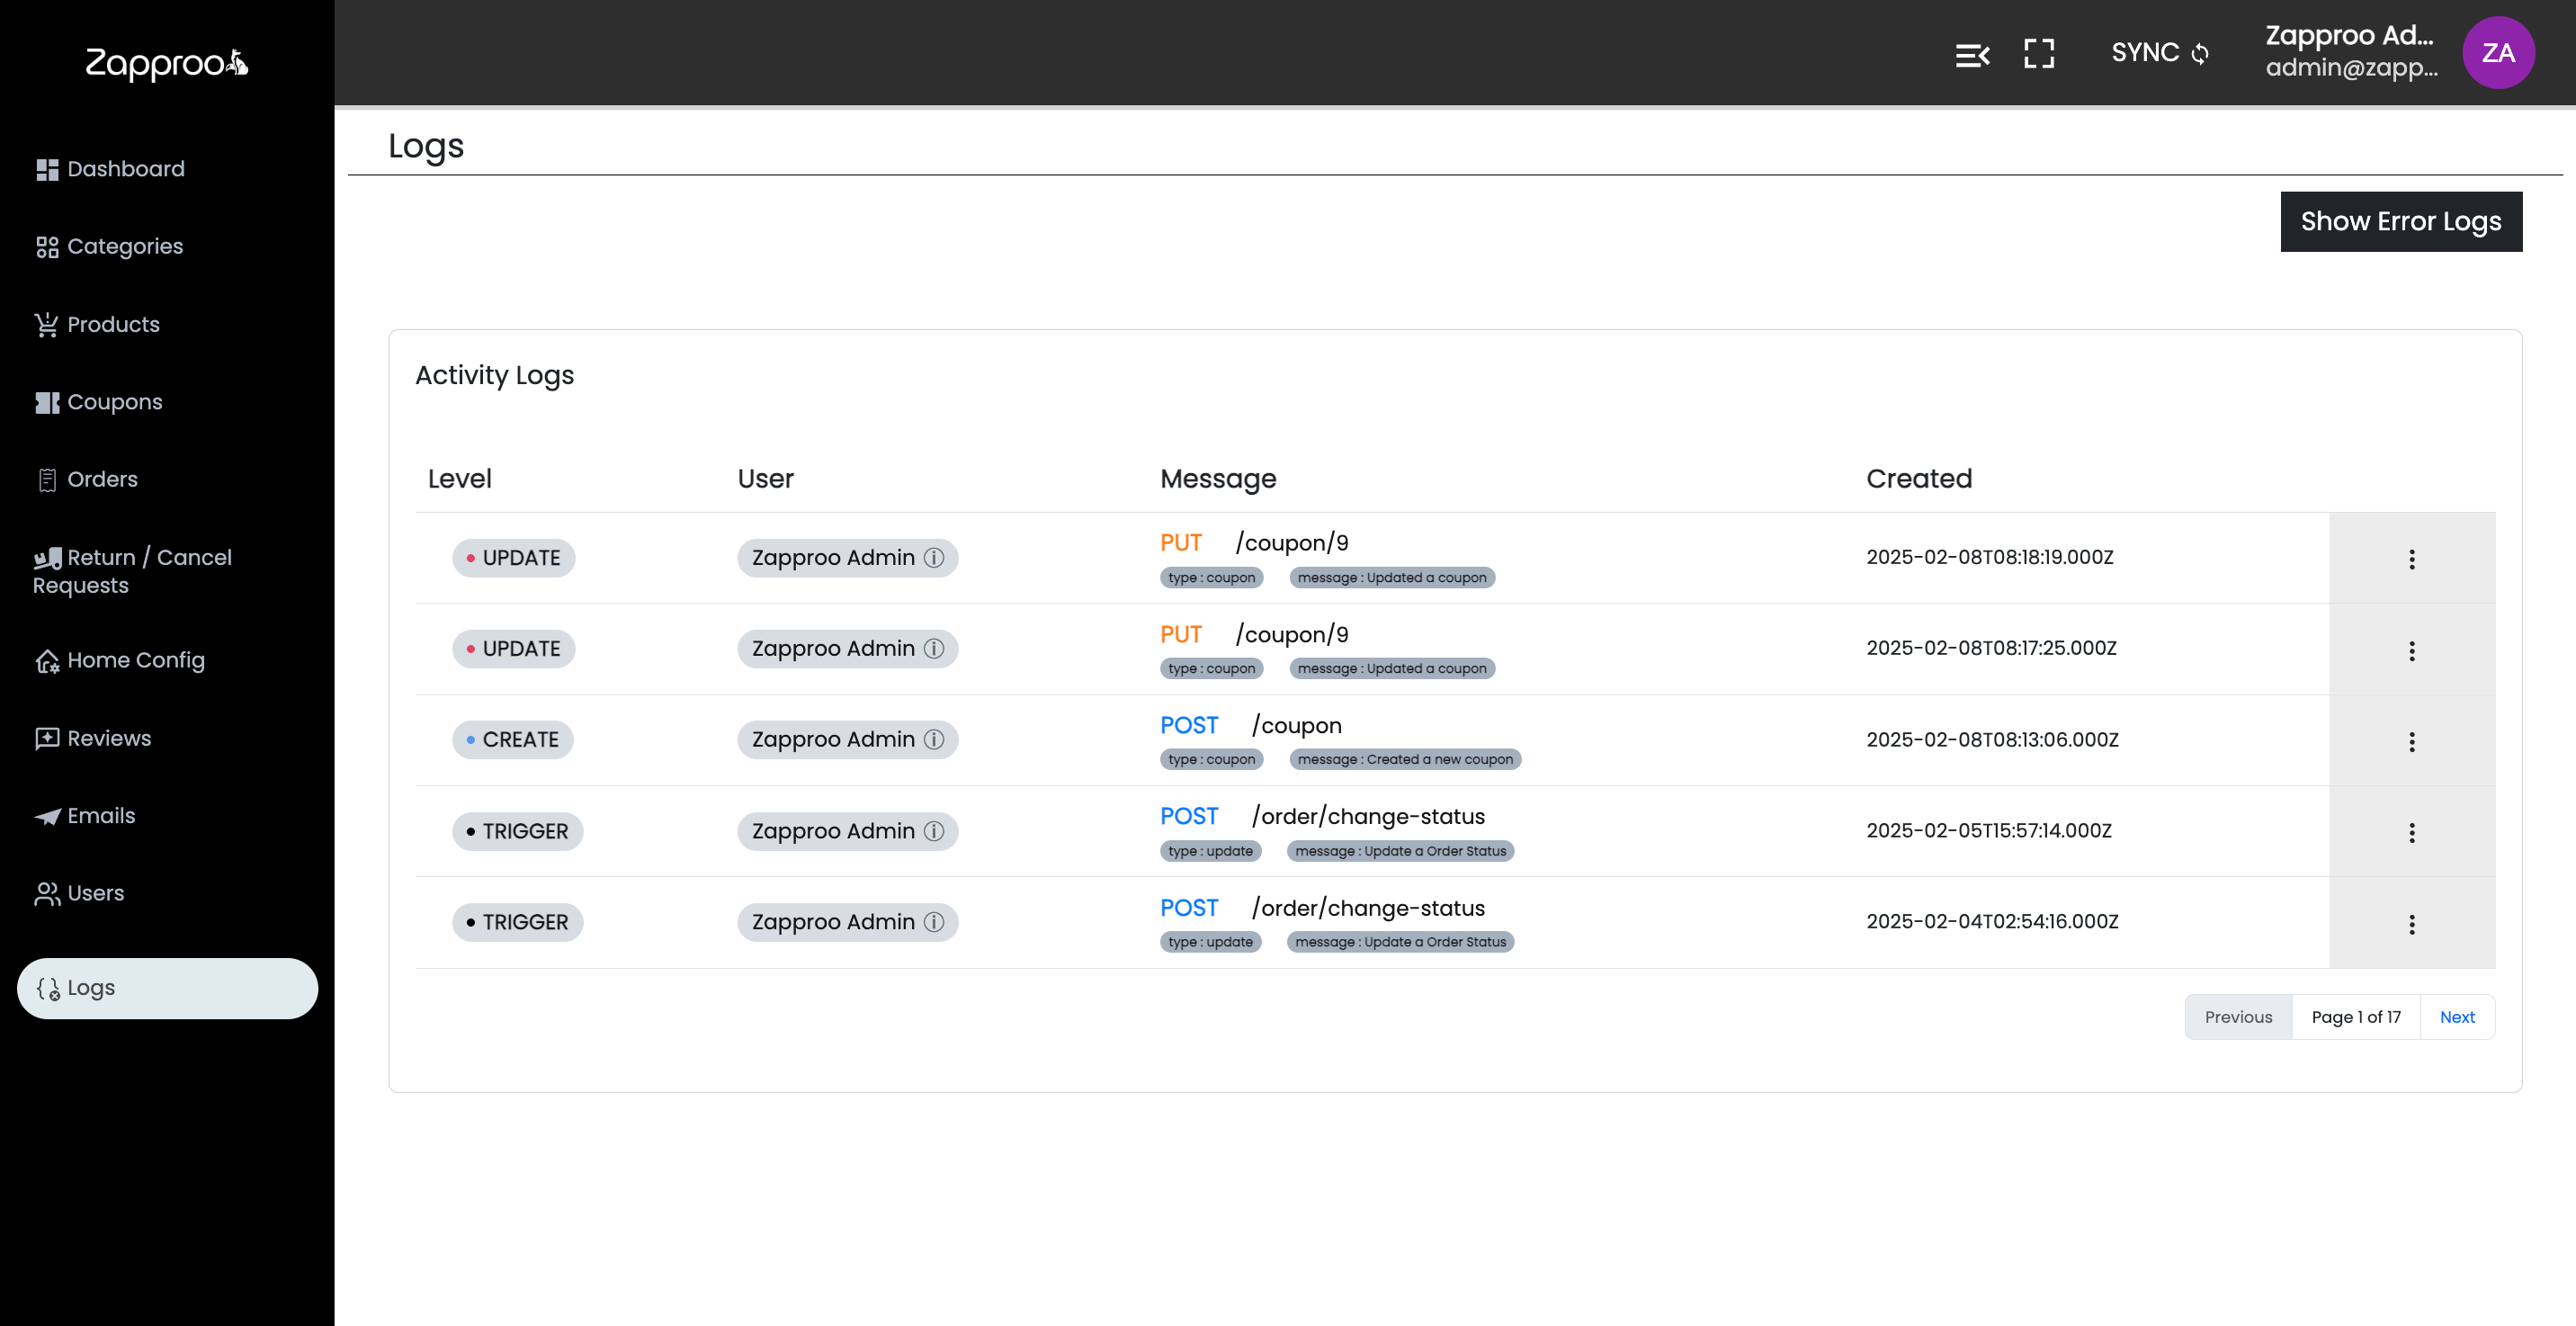Open three-dot menu for last TRIGGER log
2576x1326 pixels.
coord(2411,924)
